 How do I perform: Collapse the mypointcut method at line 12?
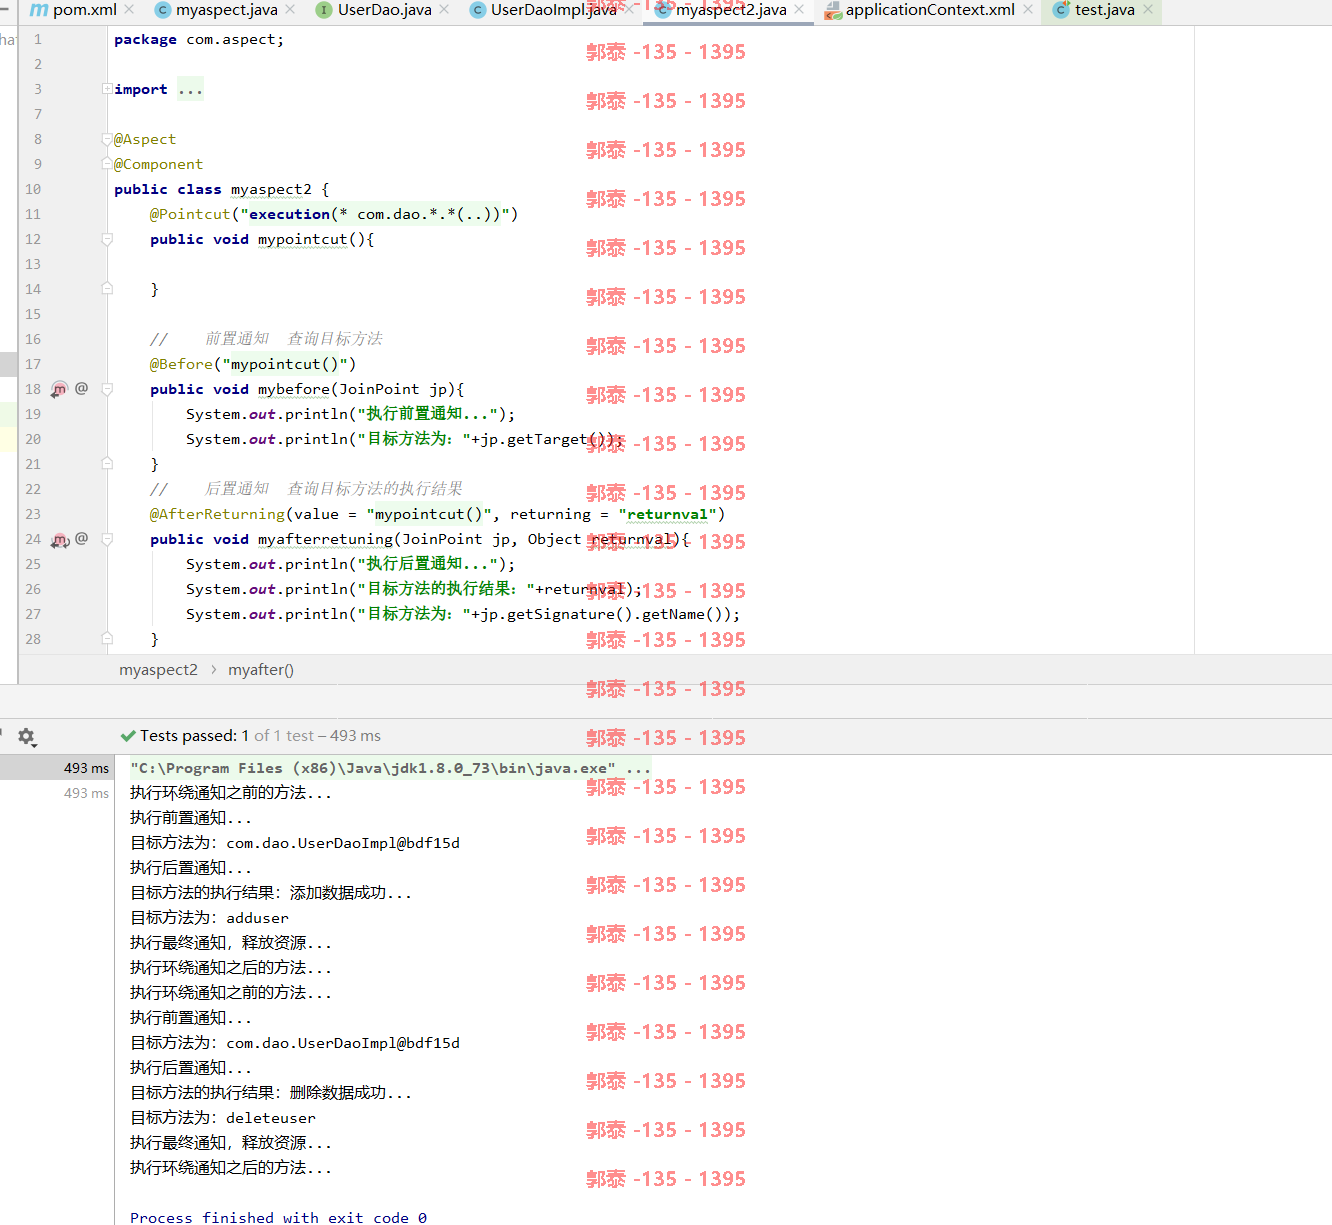[107, 239]
